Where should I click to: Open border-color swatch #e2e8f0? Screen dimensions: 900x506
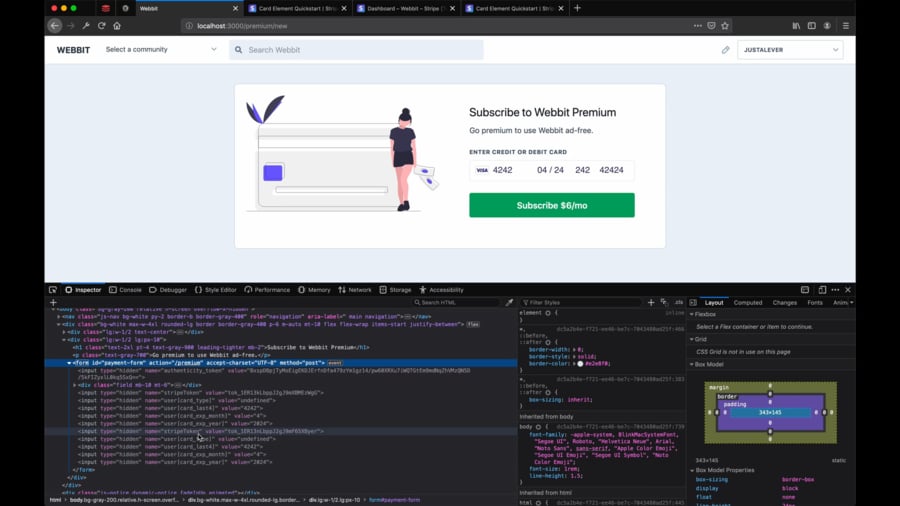tap(580, 364)
